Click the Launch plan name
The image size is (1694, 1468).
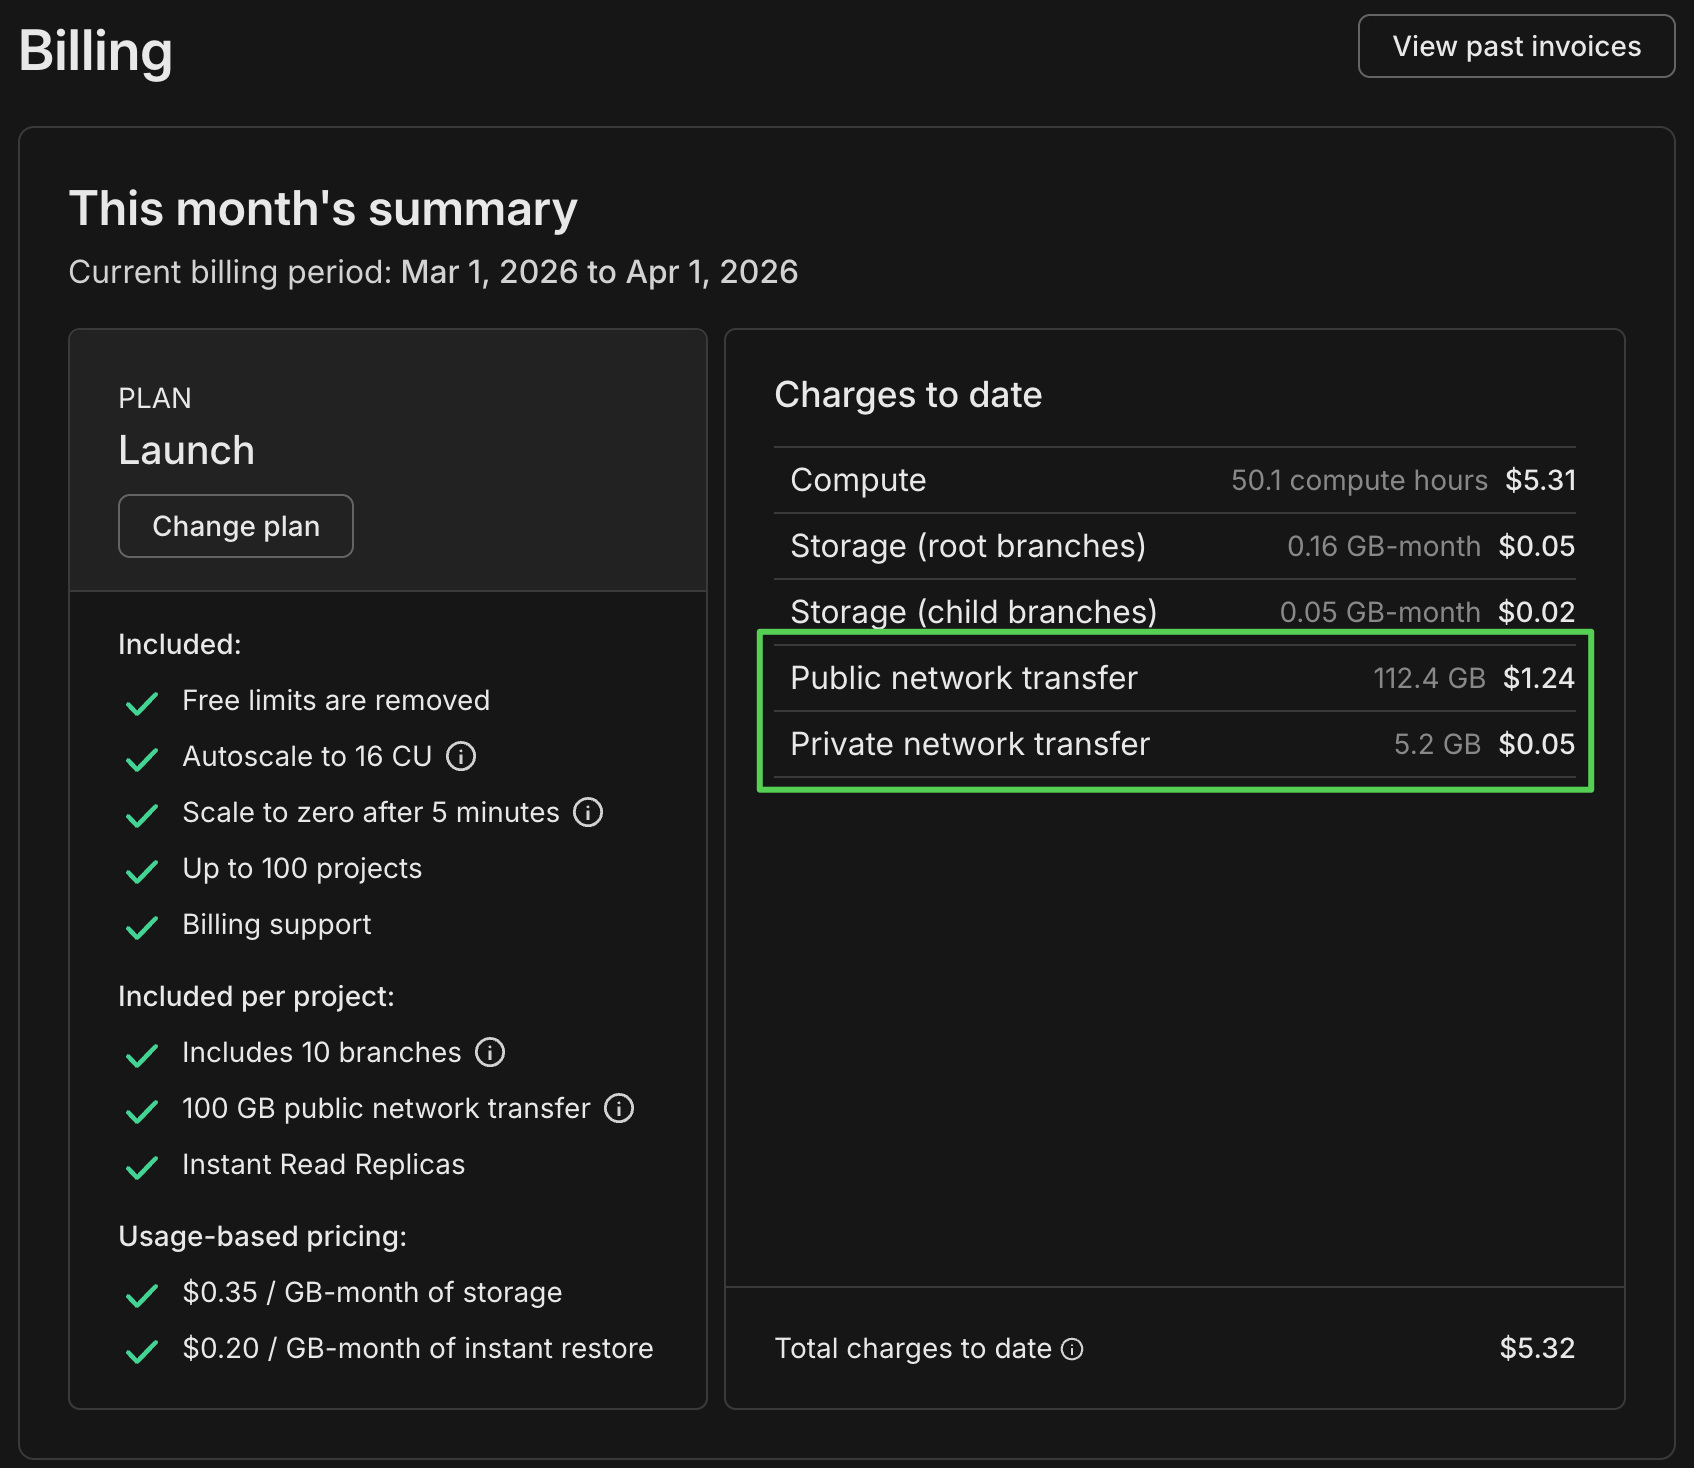[x=186, y=450]
